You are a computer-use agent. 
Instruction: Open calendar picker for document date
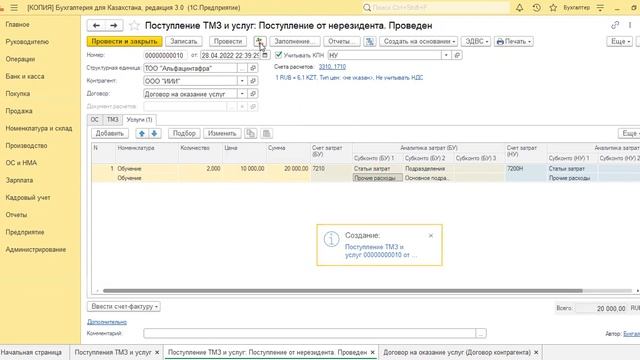pyautogui.click(x=264, y=55)
